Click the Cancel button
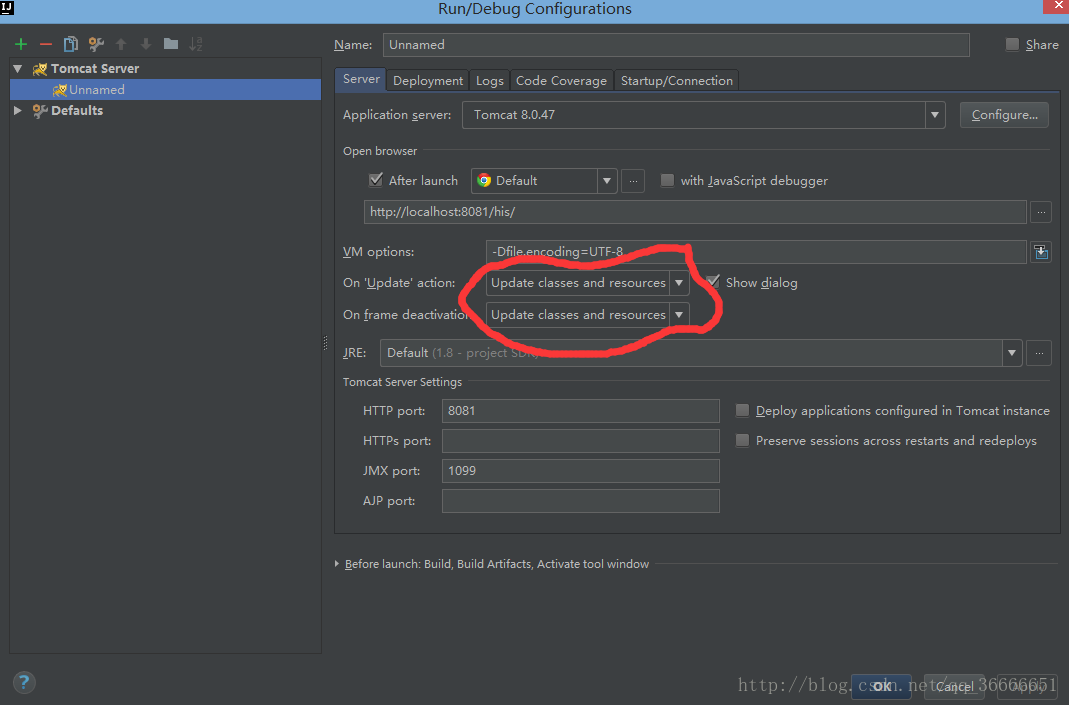The height and width of the screenshot is (705, 1069). (954, 686)
